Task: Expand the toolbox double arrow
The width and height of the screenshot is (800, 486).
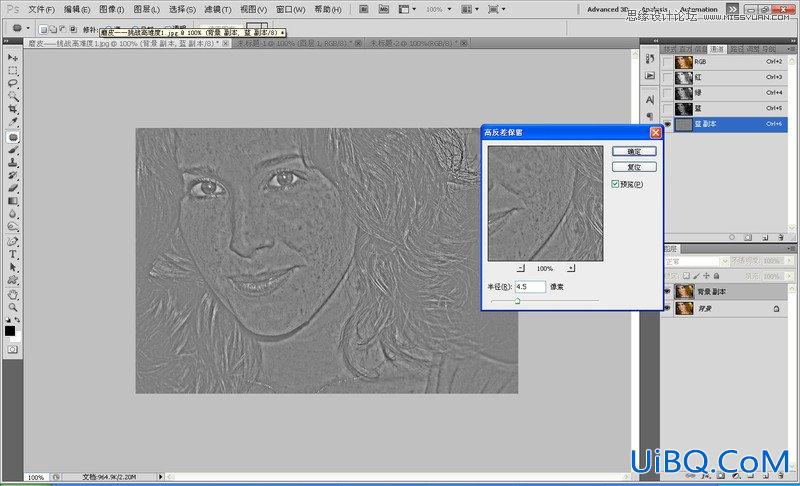Action: click(6, 41)
